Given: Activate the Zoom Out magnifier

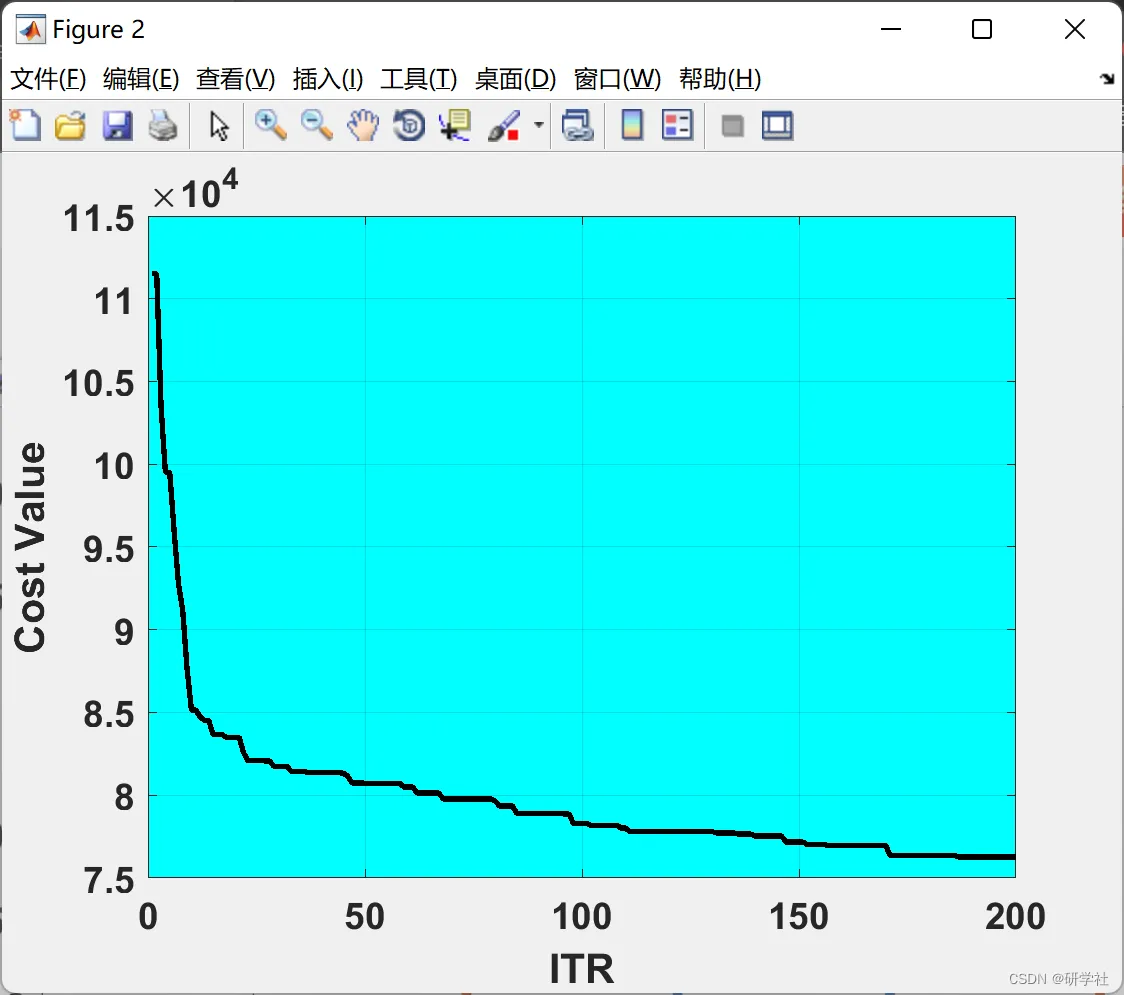Looking at the screenshot, I should (x=316, y=125).
